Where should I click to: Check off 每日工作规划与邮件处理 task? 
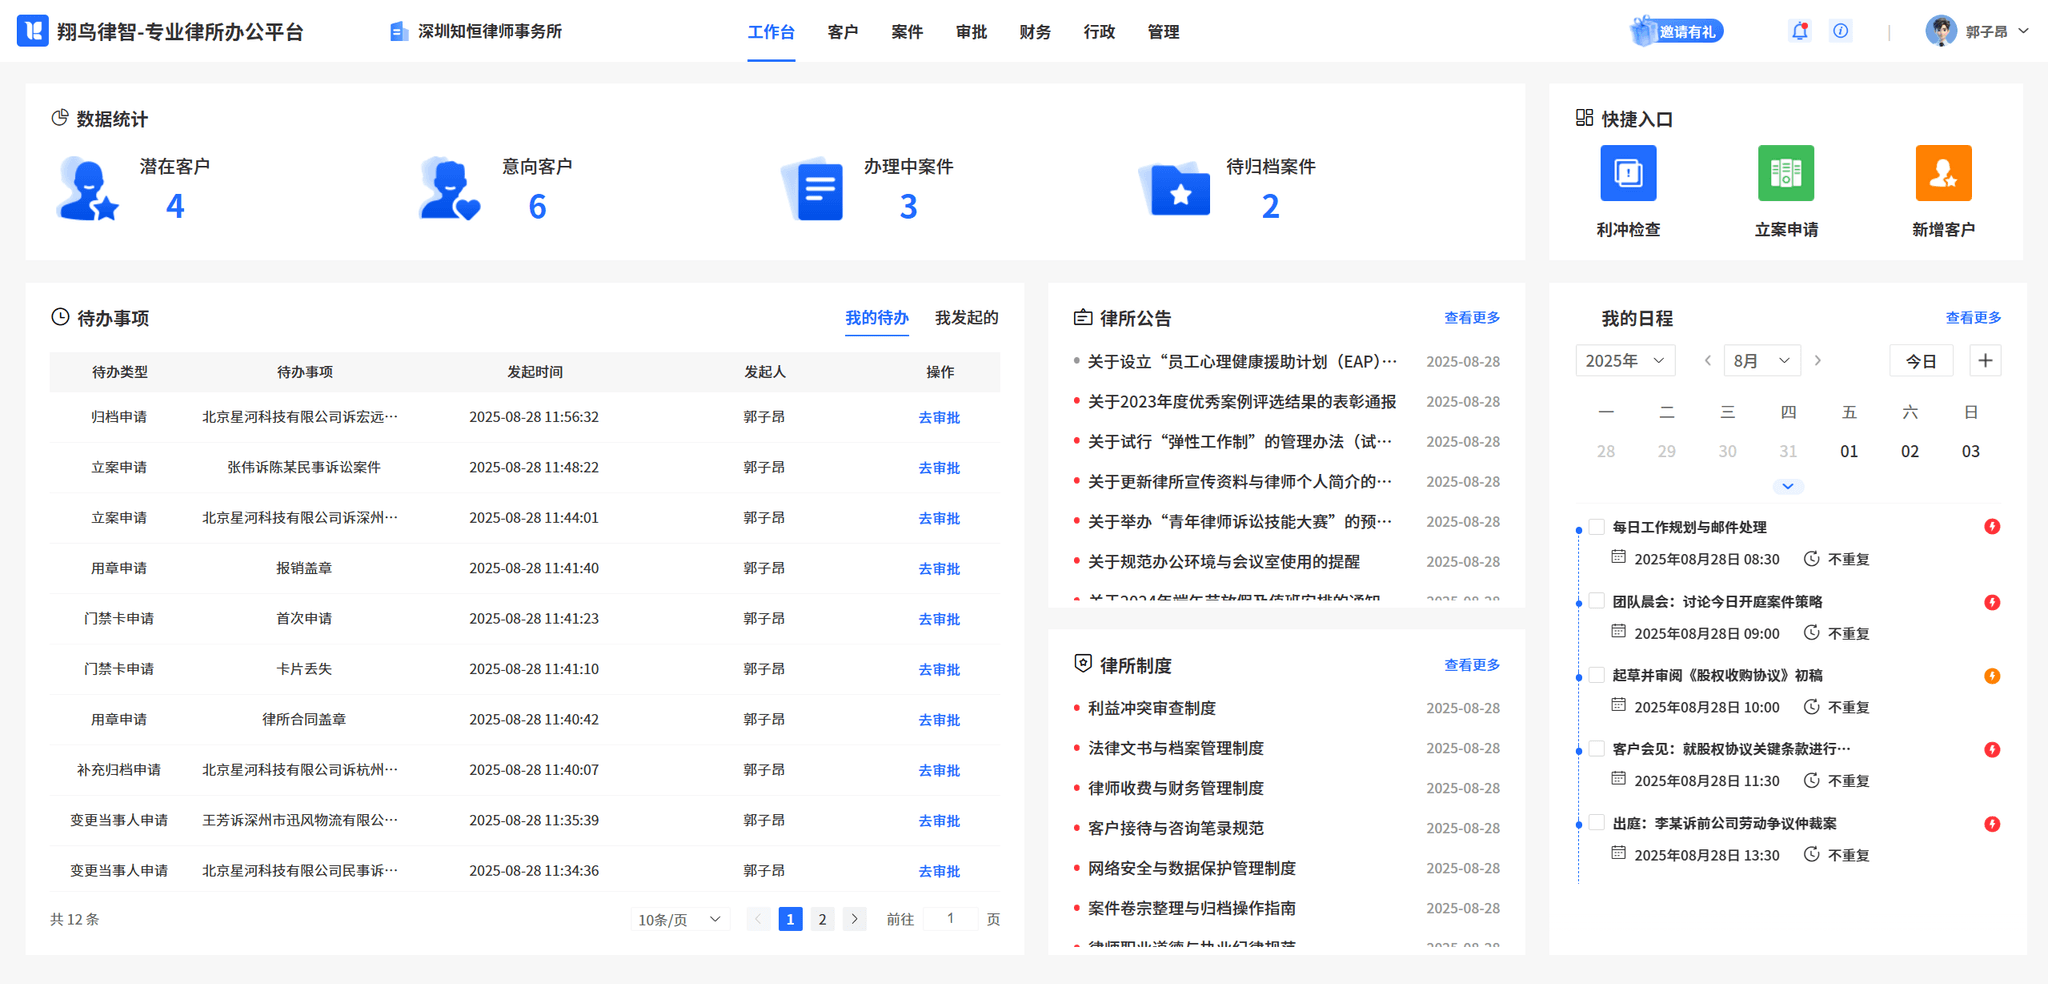pos(1597,527)
